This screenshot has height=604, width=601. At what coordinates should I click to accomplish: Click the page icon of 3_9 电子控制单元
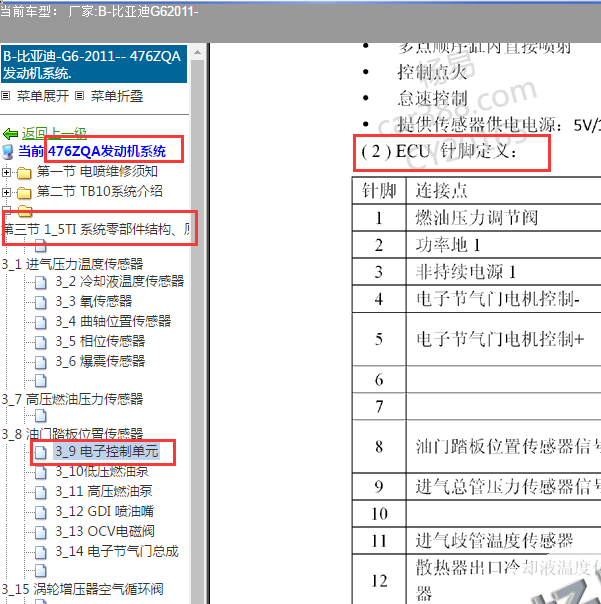[40, 452]
